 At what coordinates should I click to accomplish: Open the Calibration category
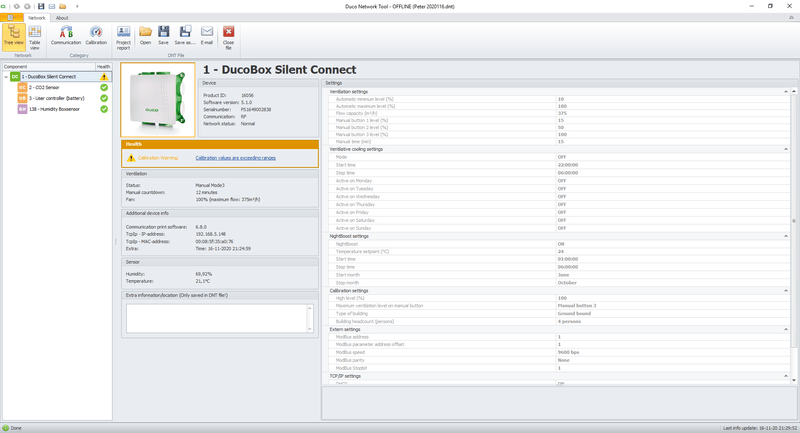[x=96, y=36]
